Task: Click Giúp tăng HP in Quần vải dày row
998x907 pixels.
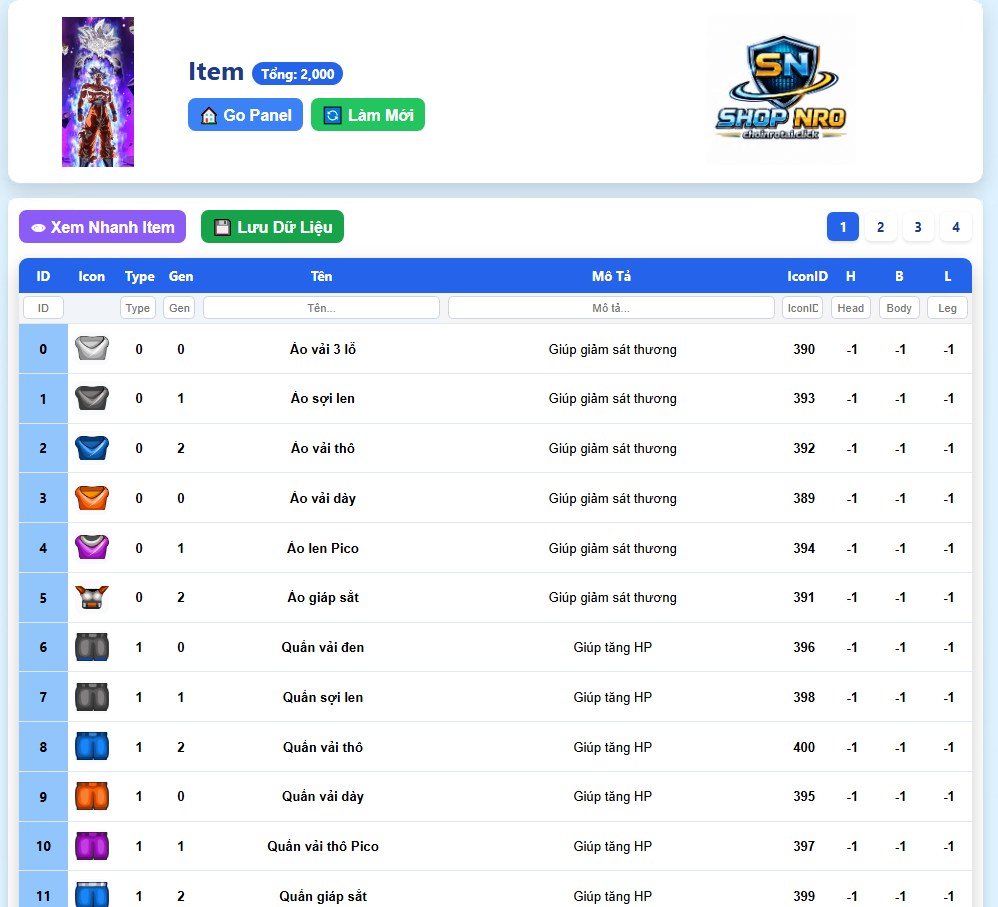Action: pos(612,796)
